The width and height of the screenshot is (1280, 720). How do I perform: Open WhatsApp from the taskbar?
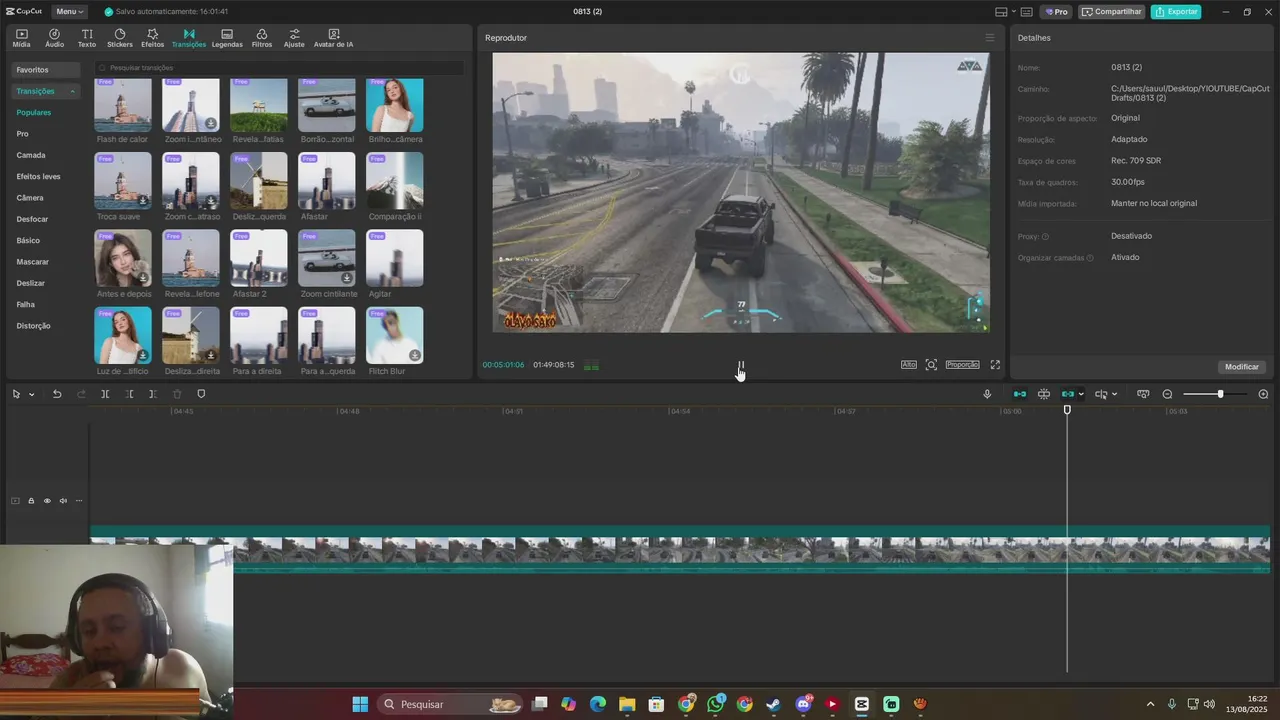(716, 704)
